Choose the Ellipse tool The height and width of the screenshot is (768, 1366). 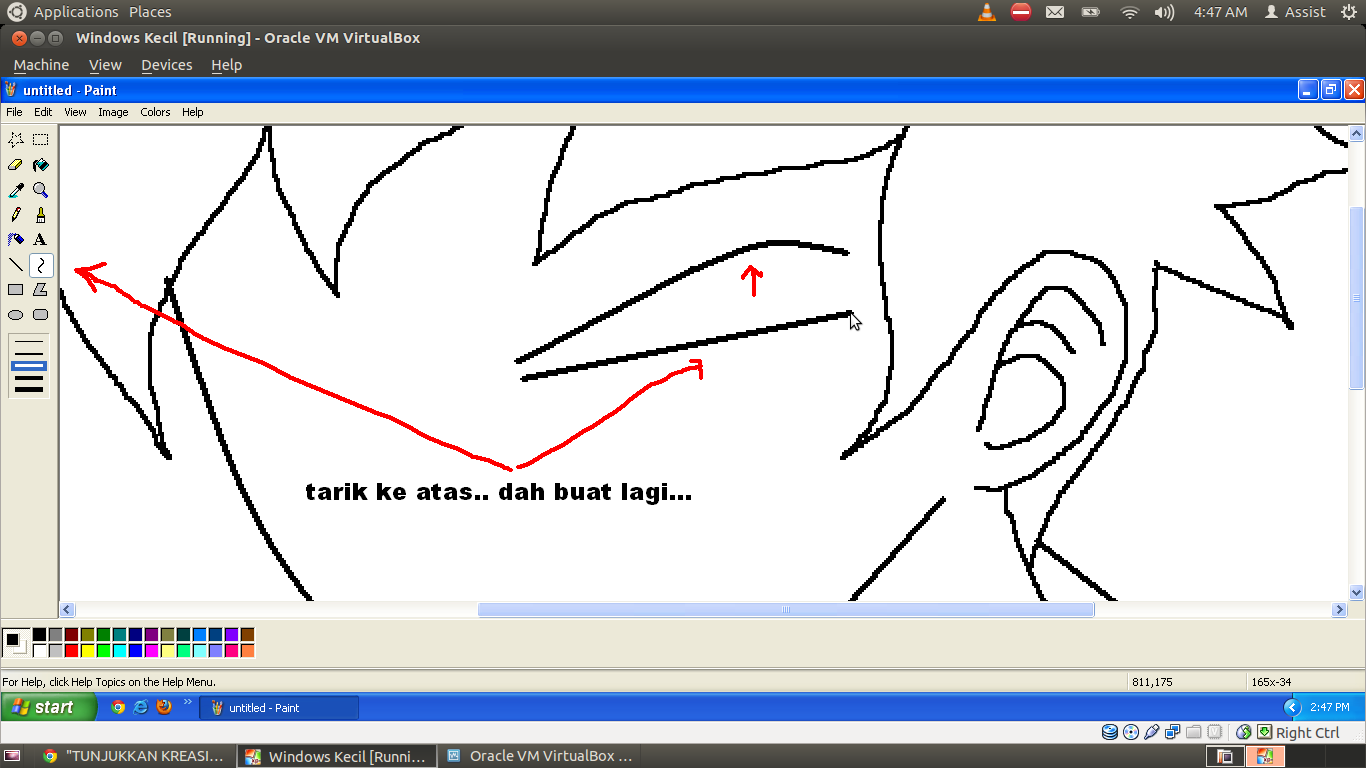(x=16, y=315)
